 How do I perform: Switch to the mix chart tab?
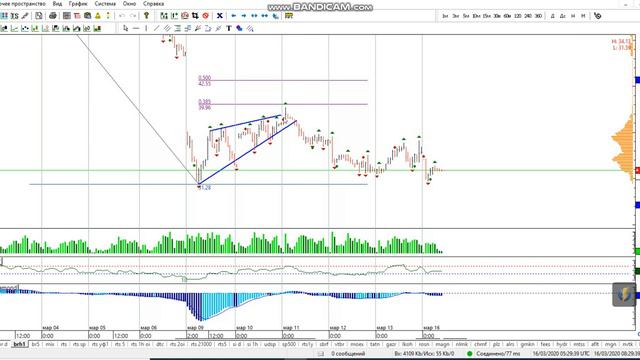click(50, 344)
